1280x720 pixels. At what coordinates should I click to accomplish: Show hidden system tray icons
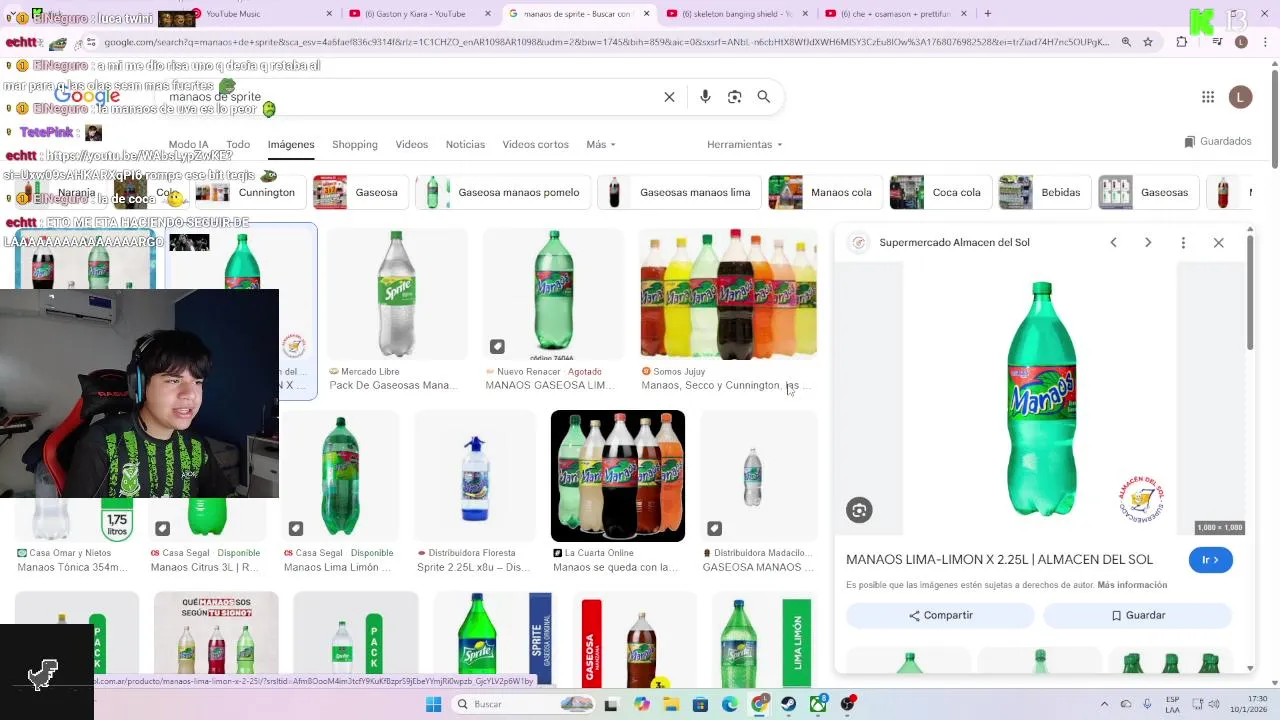[x=1104, y=704]
